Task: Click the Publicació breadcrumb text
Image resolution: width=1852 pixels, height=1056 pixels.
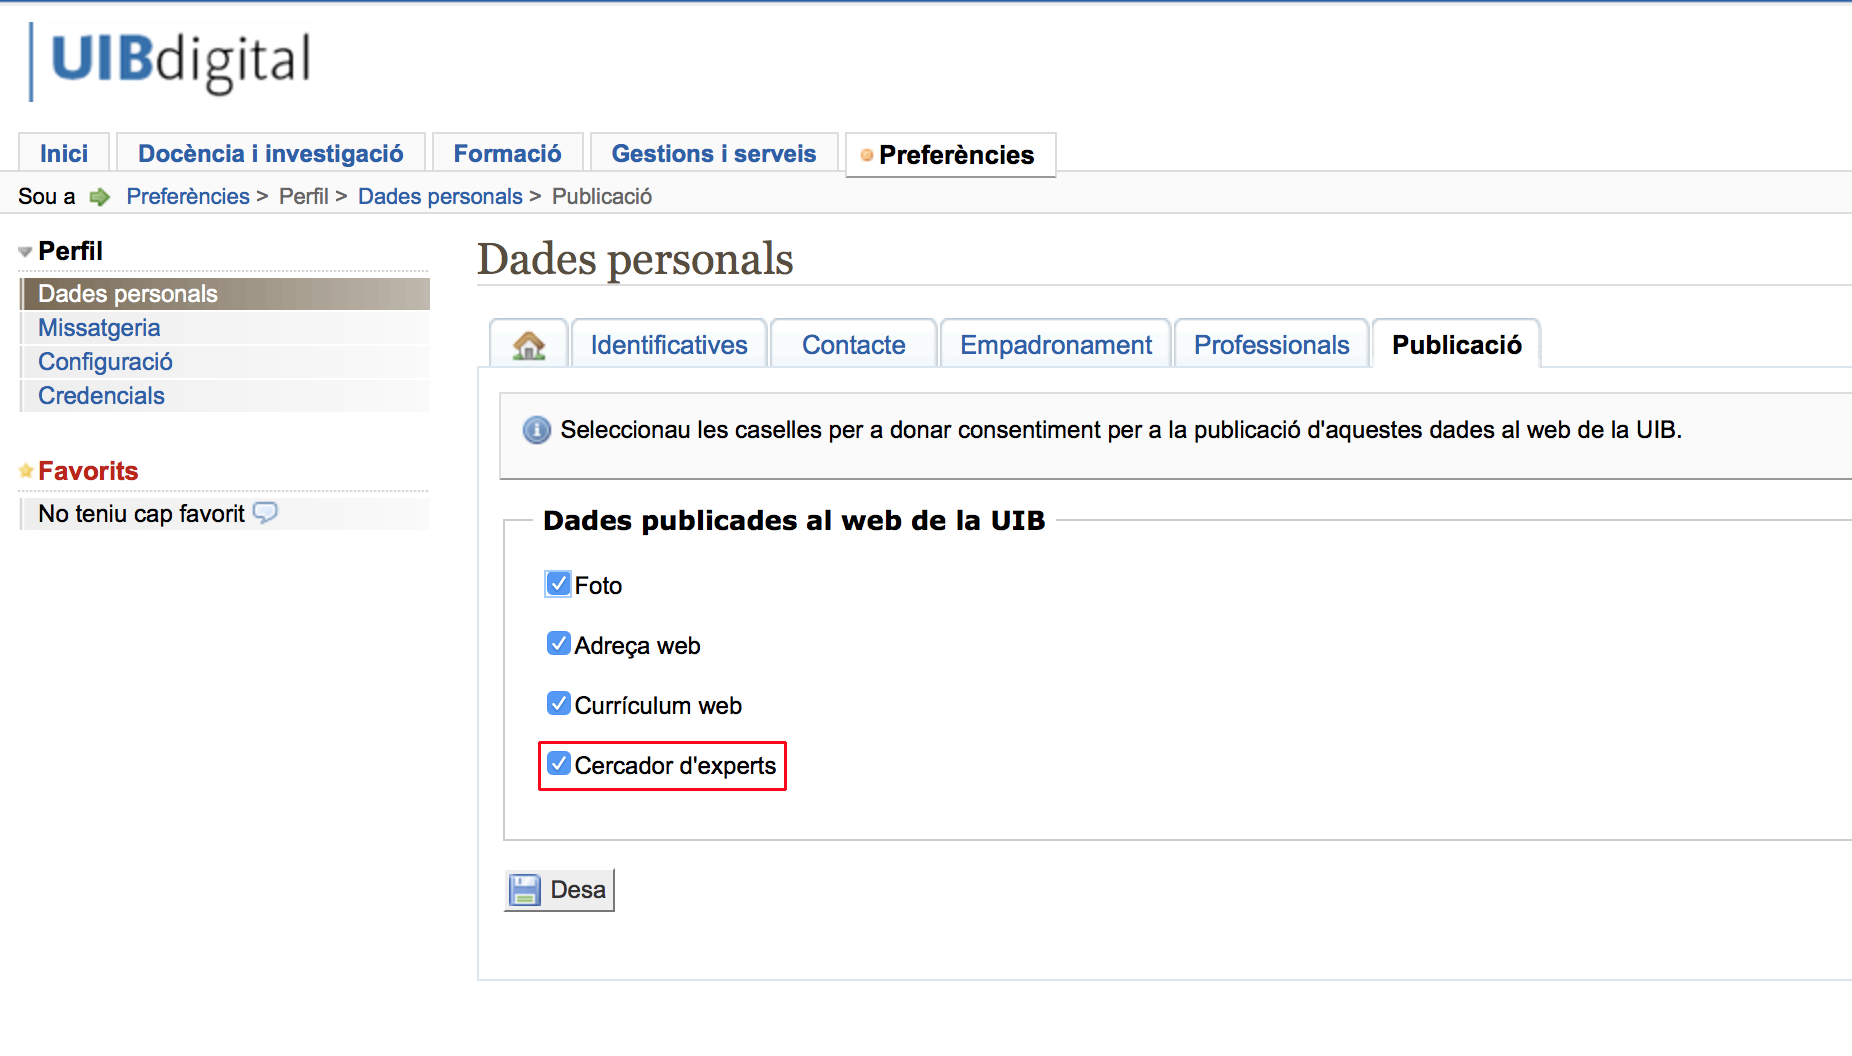Action: point(602,197)
